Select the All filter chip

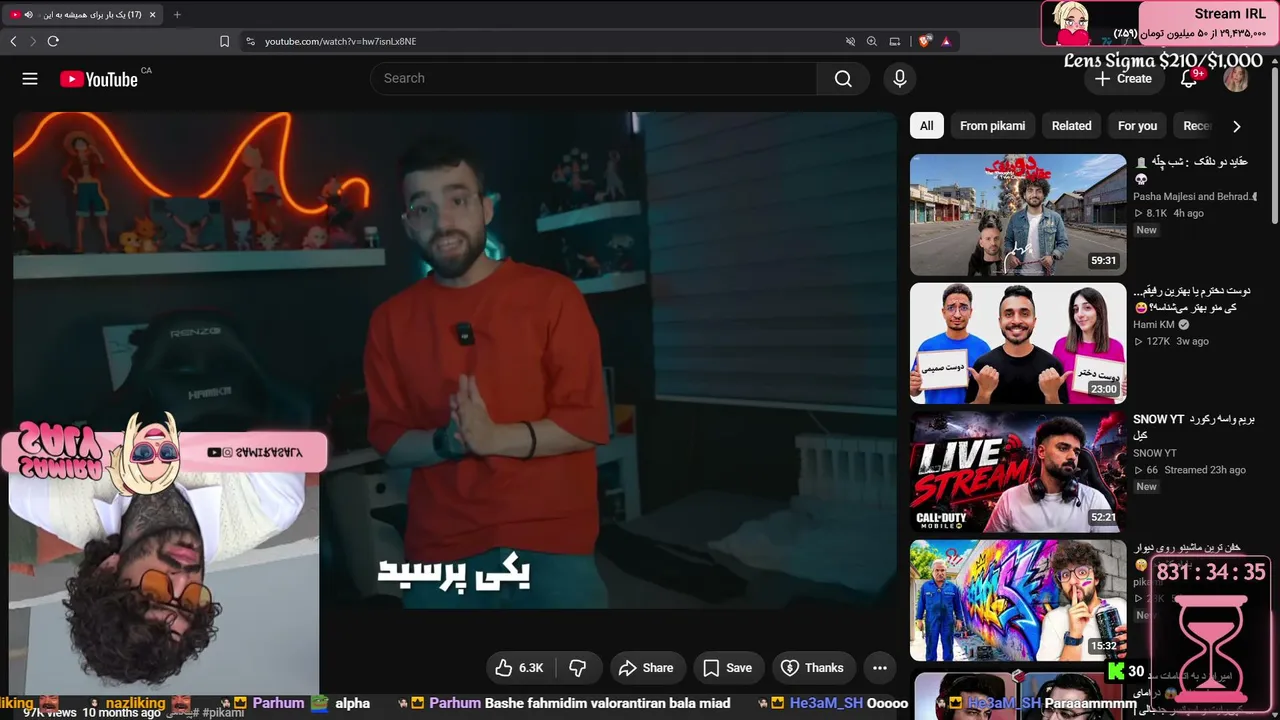pyautogui.click(x=927, y=126)
